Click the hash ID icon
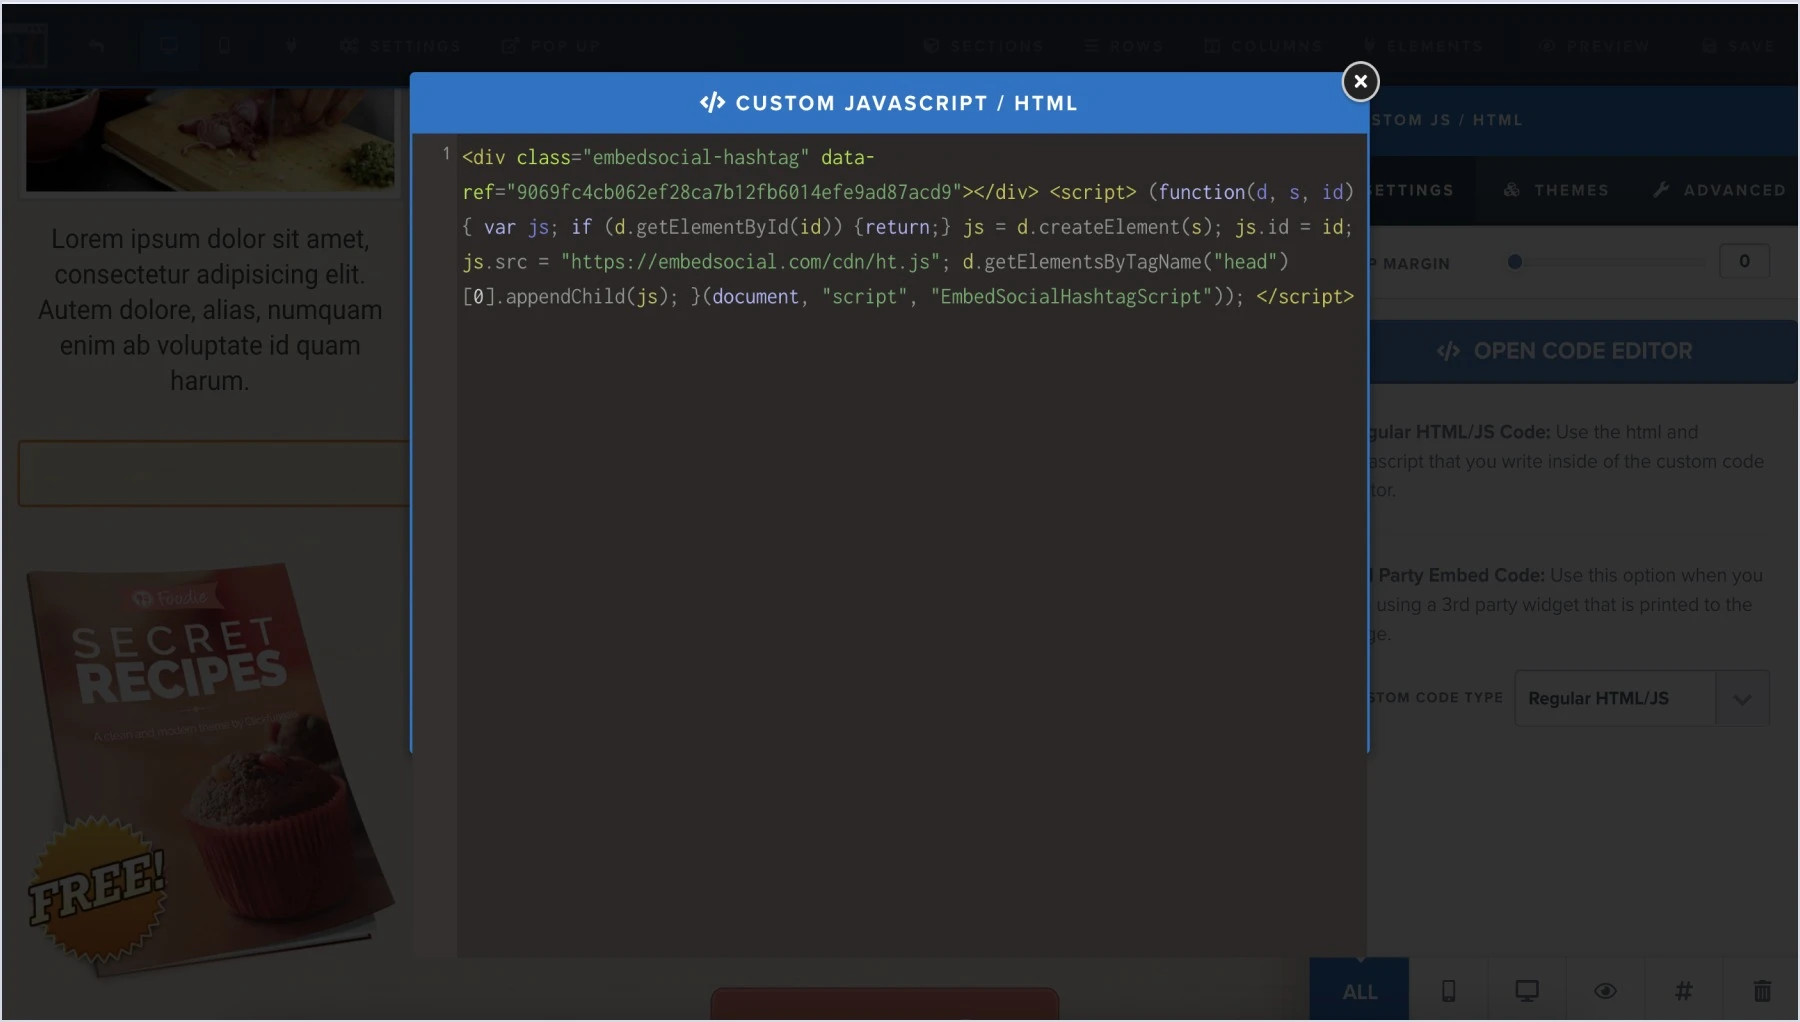The image size is (1800, 1022). (1684, 991)
